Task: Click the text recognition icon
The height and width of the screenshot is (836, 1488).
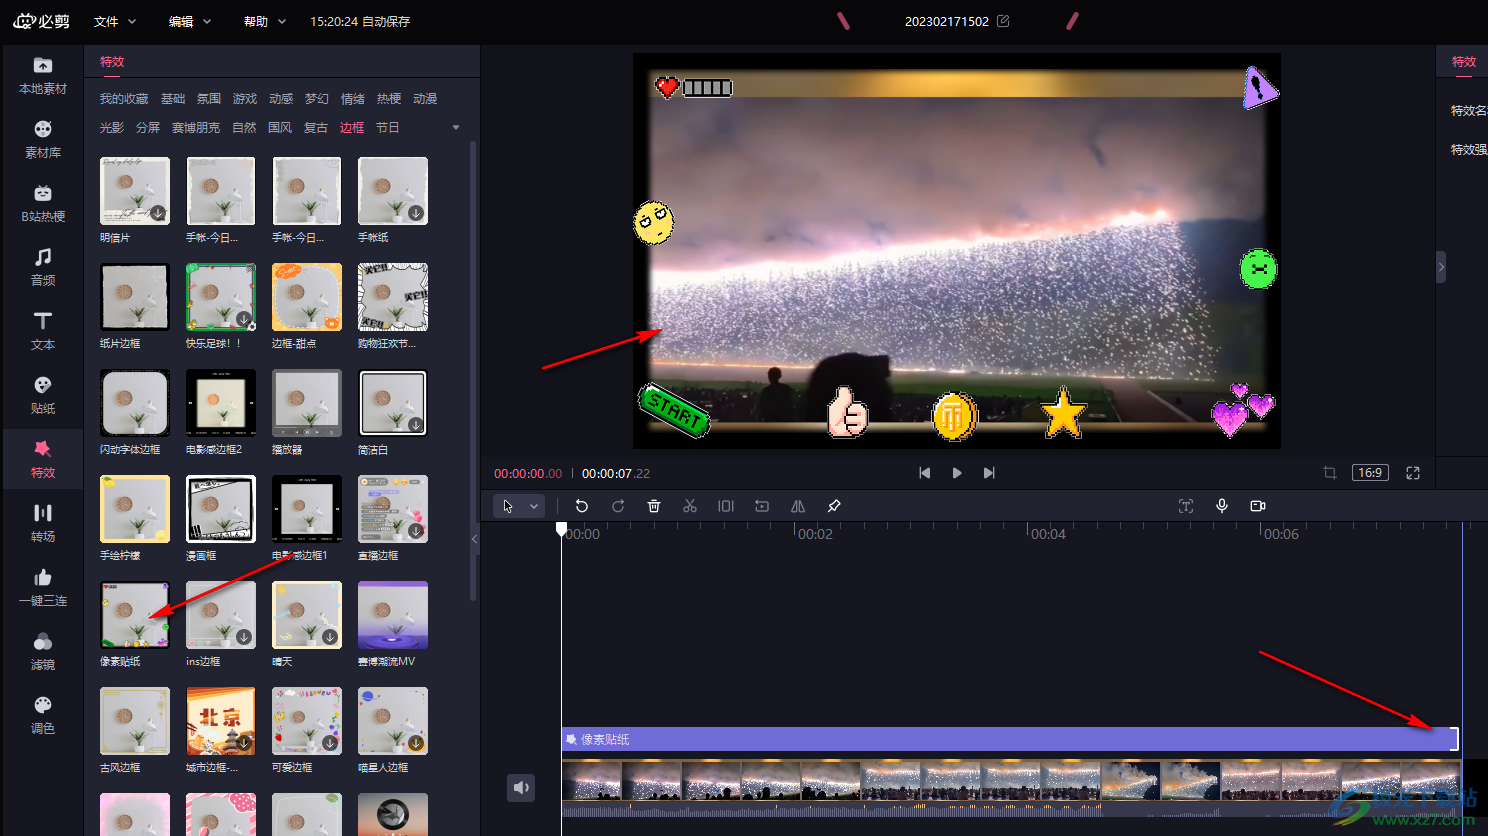Action: [1186, 506]
